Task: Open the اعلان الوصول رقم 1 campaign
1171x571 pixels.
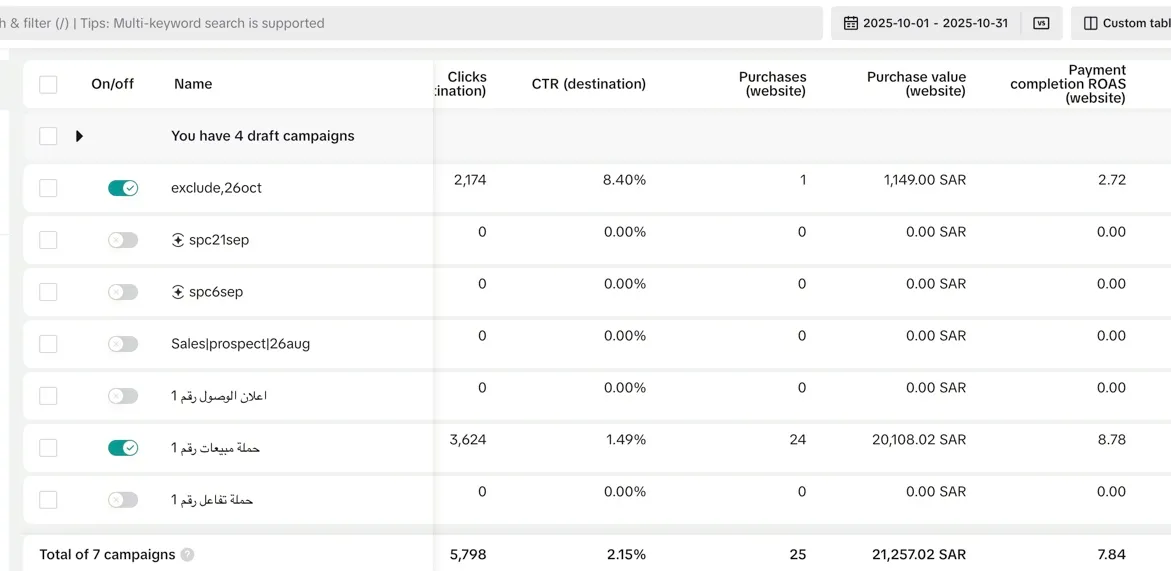Action: [219, 396]
